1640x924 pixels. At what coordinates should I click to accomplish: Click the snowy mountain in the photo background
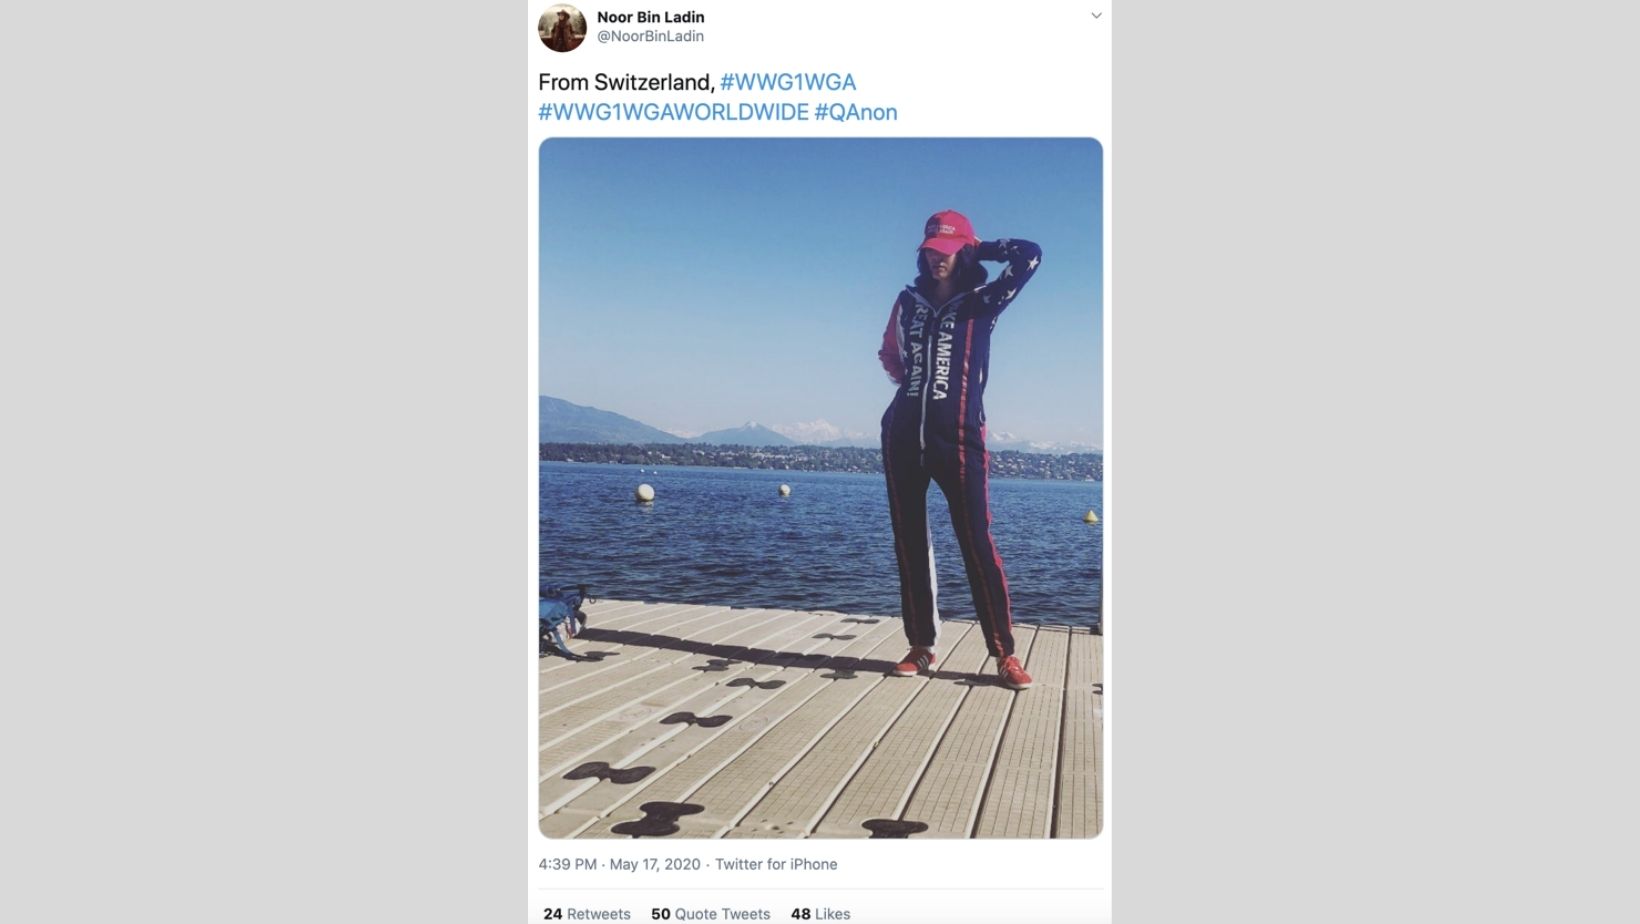point(812,432)
